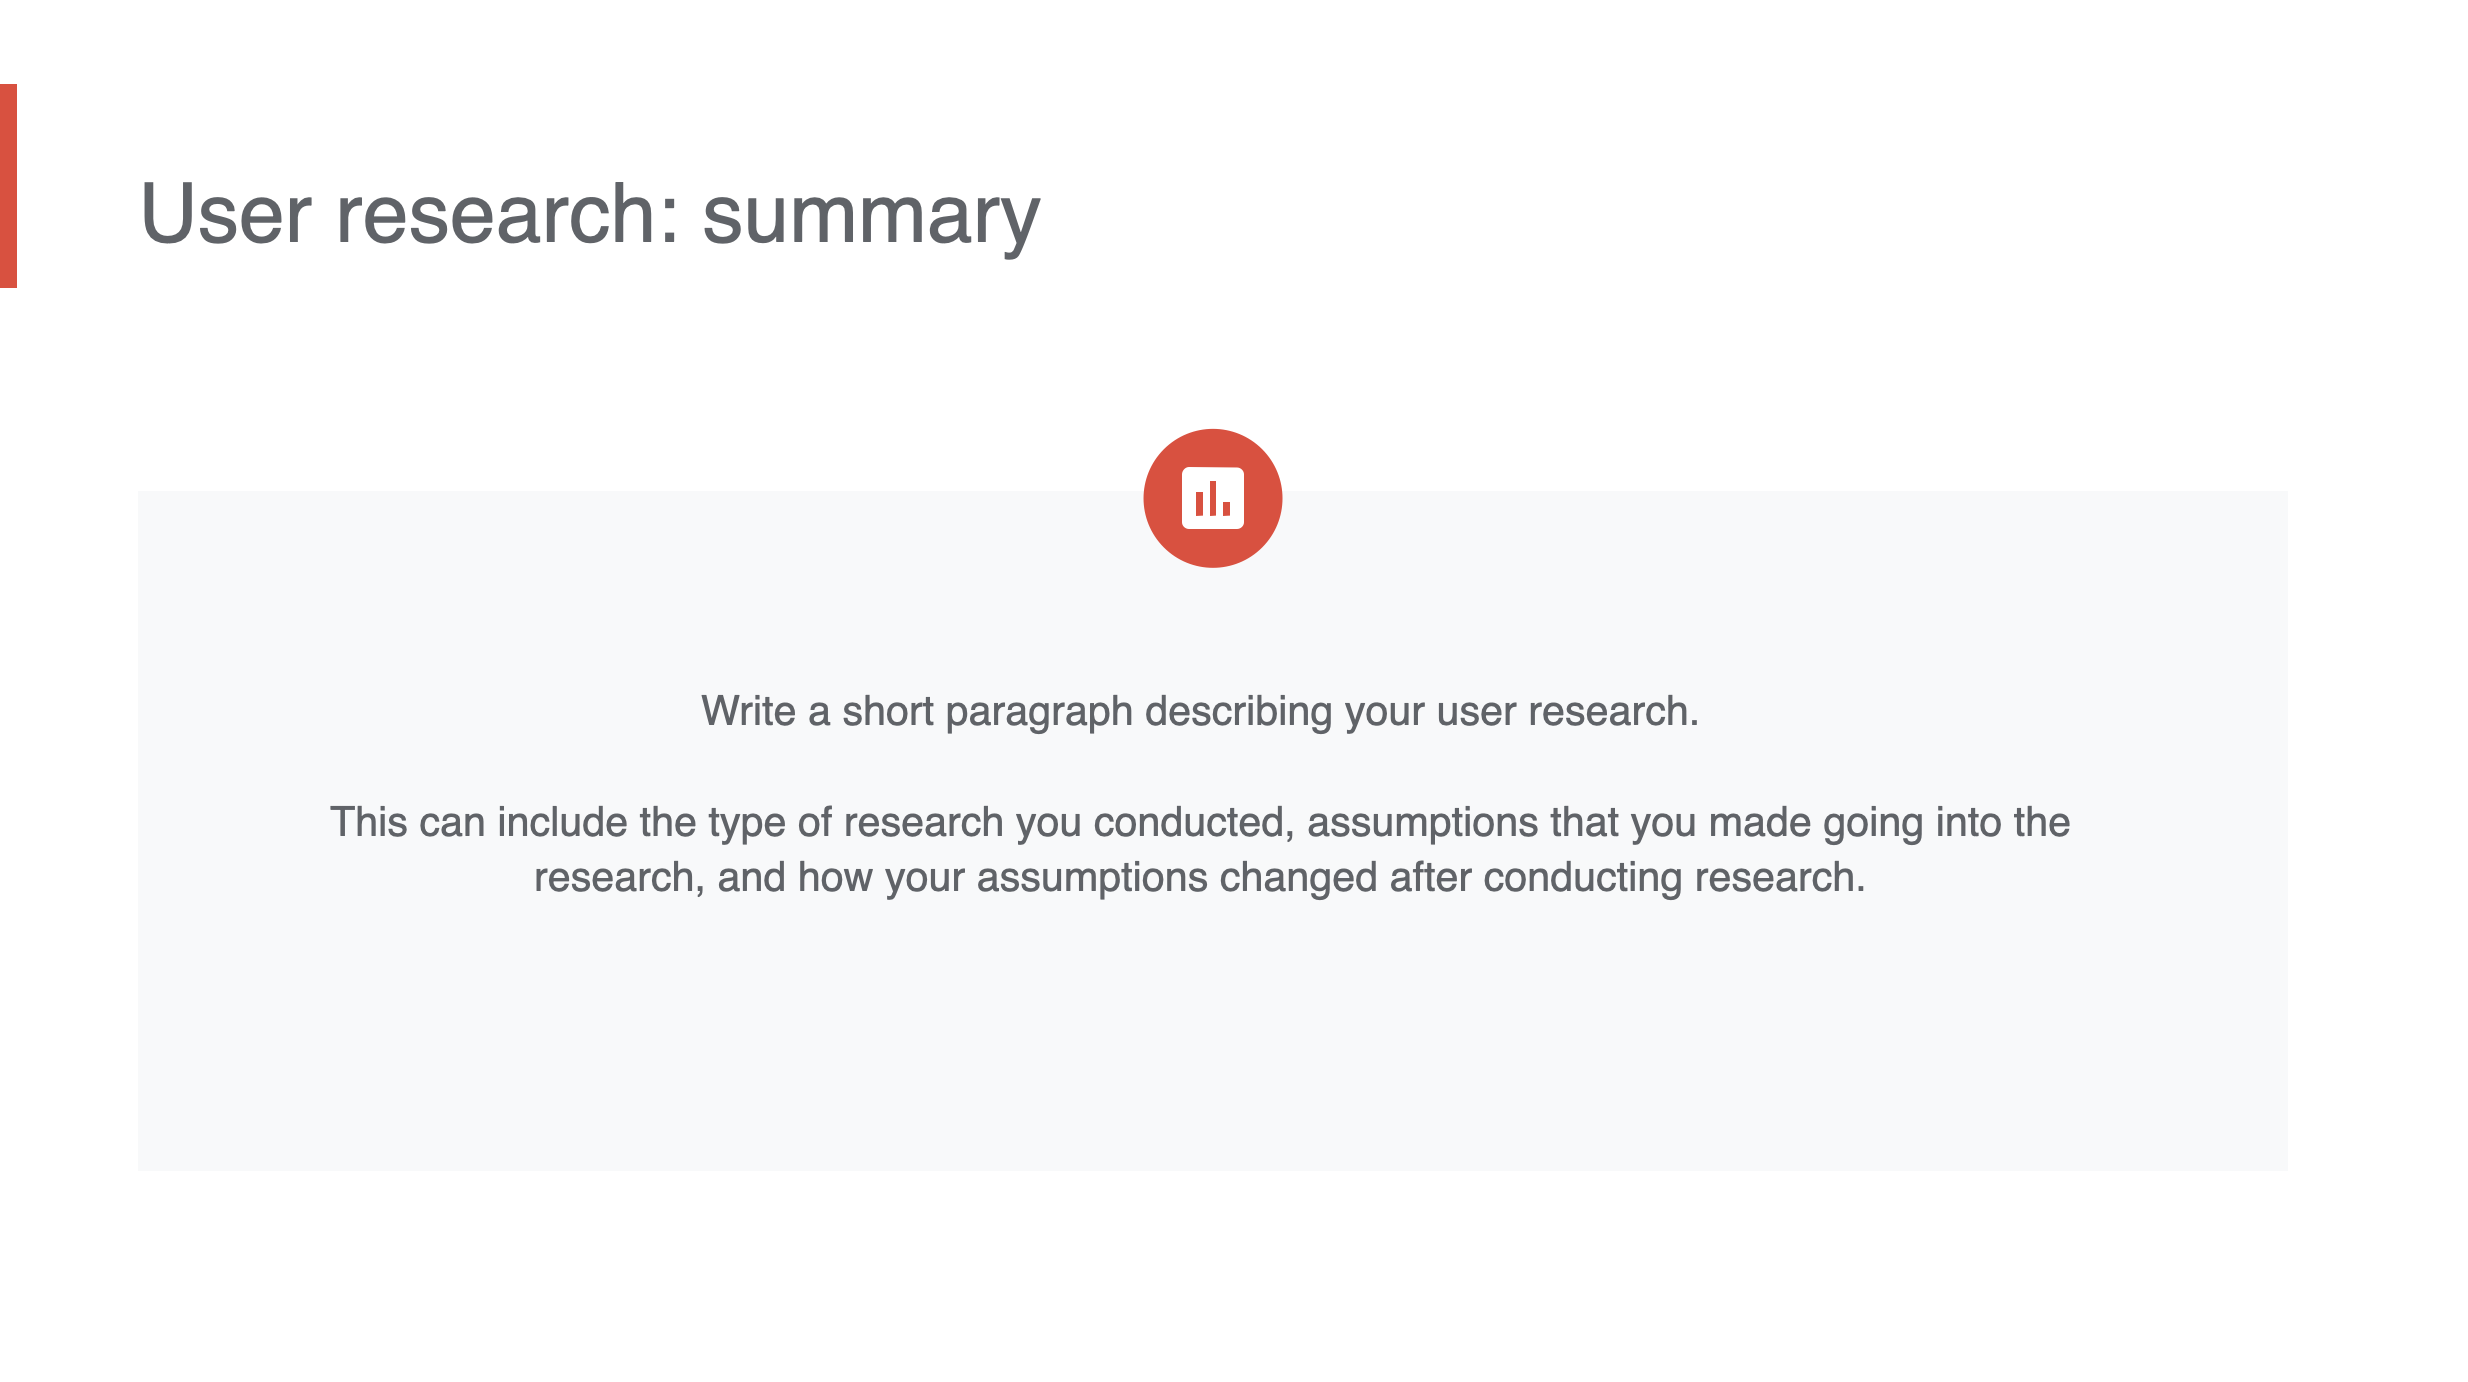Click the word "paragraph" in the first sentence
This screenshot has height=1382, width=2468.
pos(1038,713)
